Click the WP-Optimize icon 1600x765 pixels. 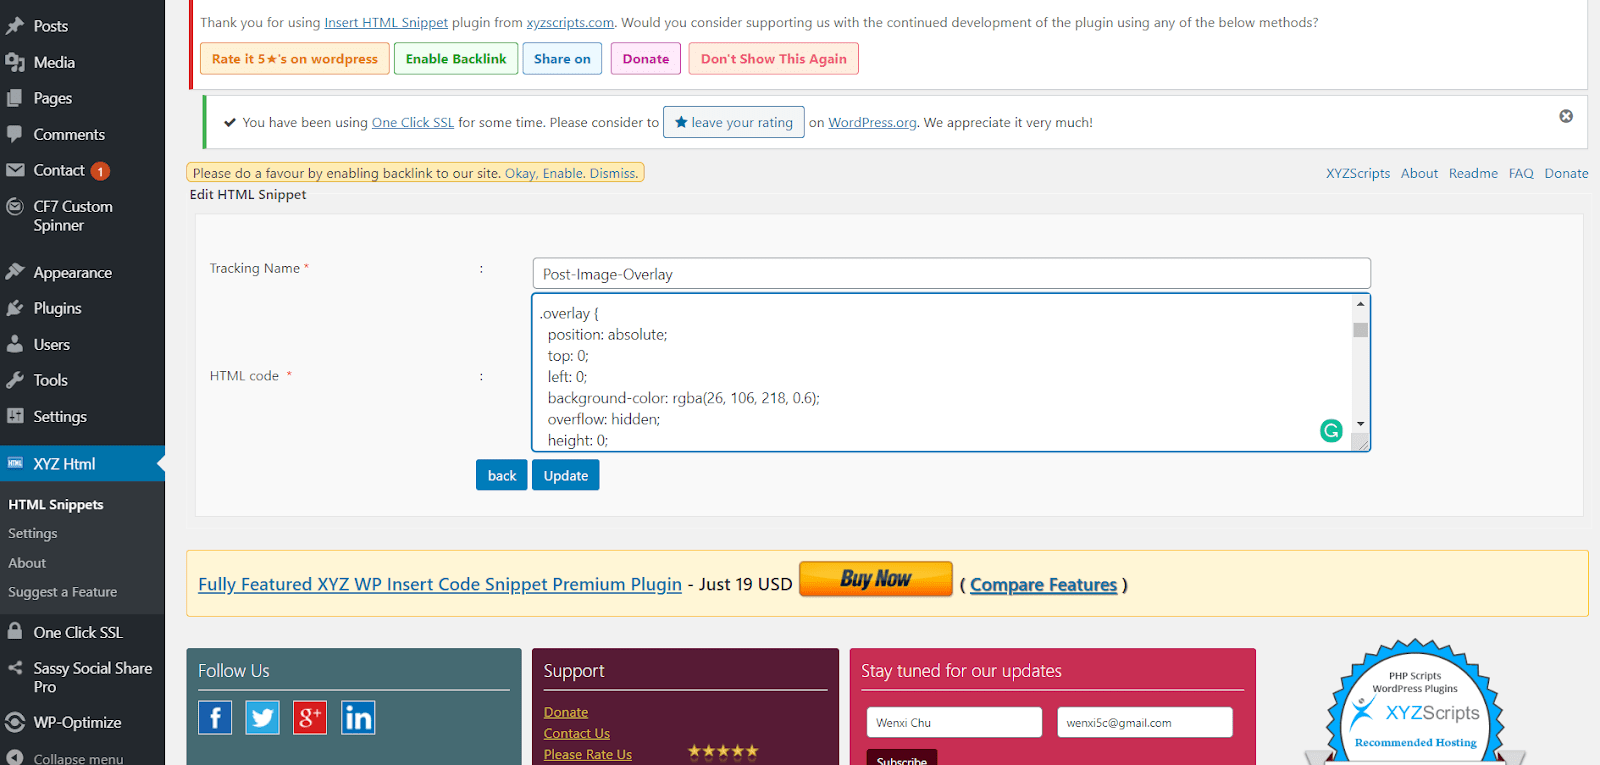[x=15, y=722]
